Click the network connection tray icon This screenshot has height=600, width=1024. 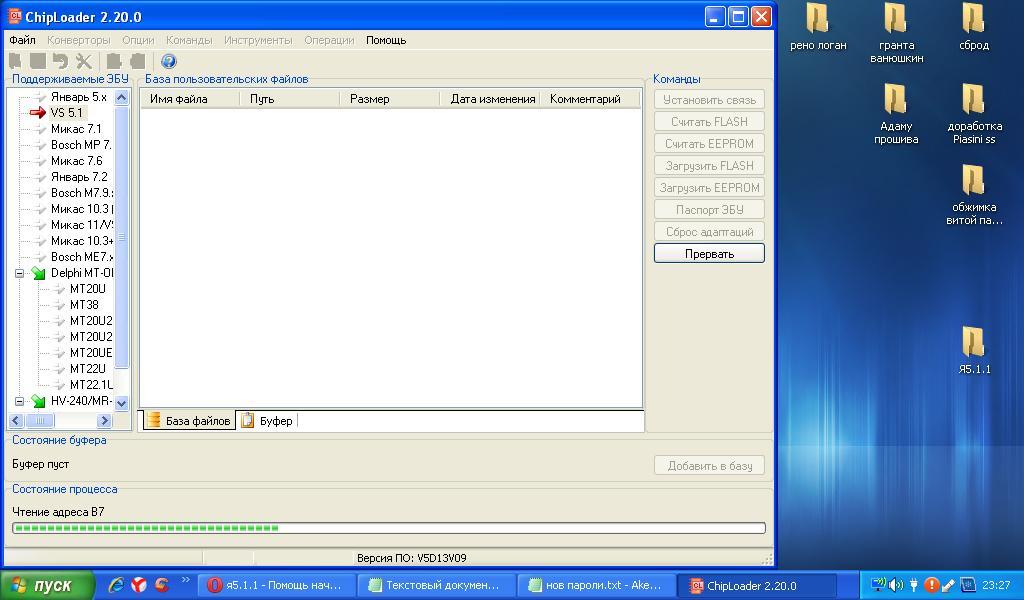[879, 584]
